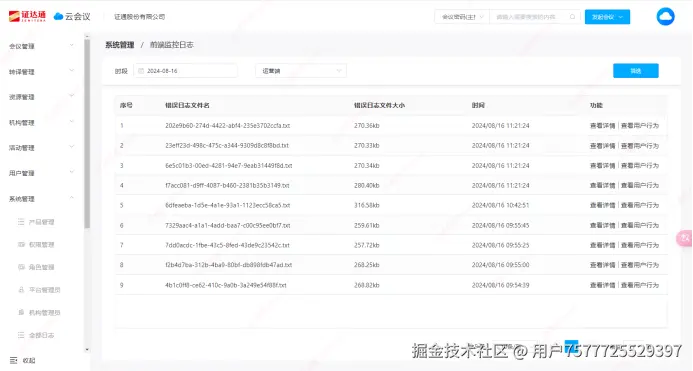Click the 收起 collapse-menu icon

pyautogui.click(x=13, y=360)
